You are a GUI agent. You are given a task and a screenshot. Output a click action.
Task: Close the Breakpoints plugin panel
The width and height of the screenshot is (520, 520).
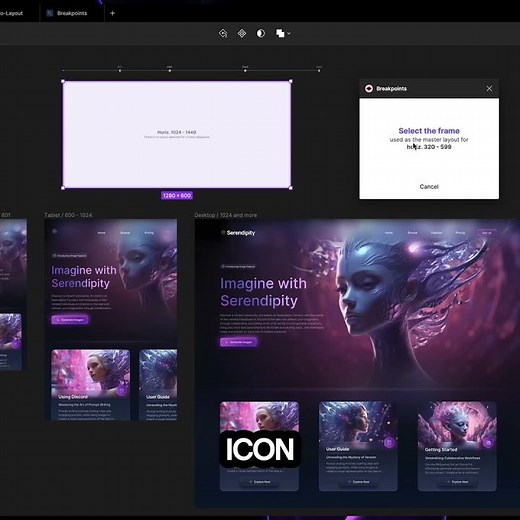pyautogui.click(x=489, y=88)
